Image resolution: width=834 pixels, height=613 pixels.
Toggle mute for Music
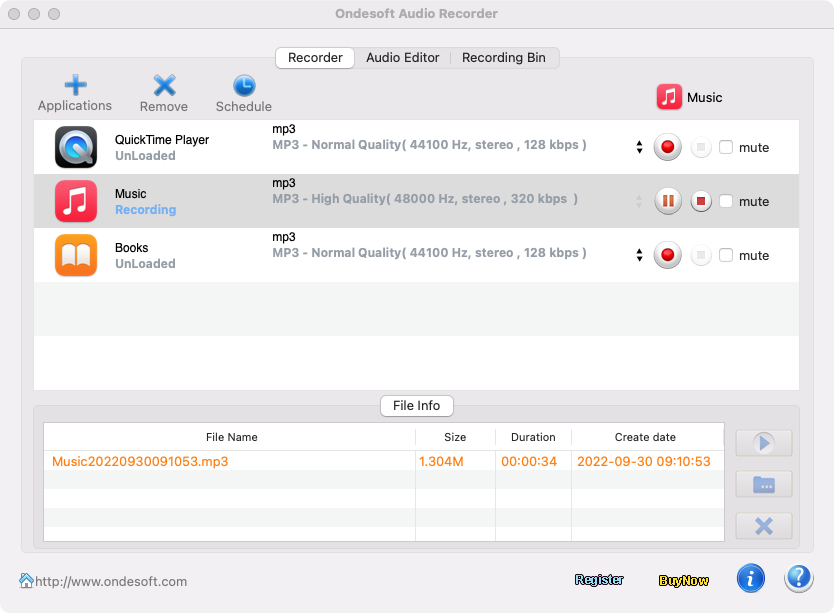(725, 201)
